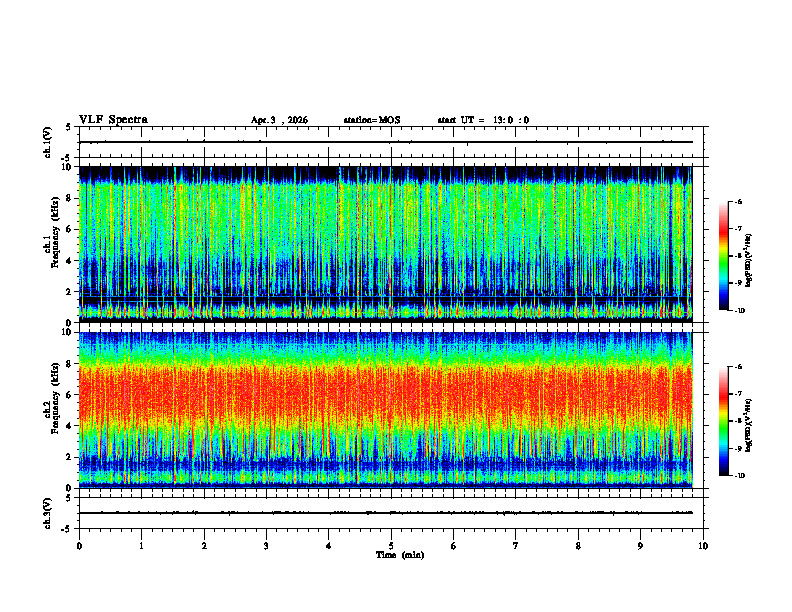Click the ch.2 frequency tick "4"
Image resolution: width=792 pixels, height=612 pixels.
70,426
